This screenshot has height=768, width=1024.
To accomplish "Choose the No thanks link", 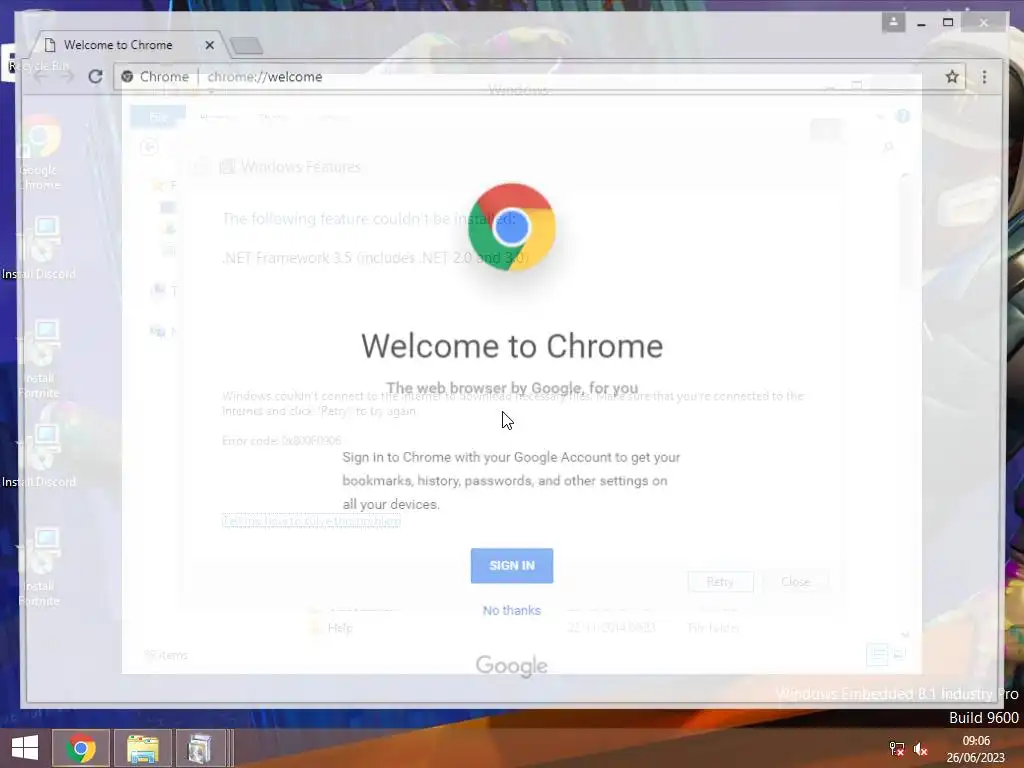I will [x=511, y=611].
